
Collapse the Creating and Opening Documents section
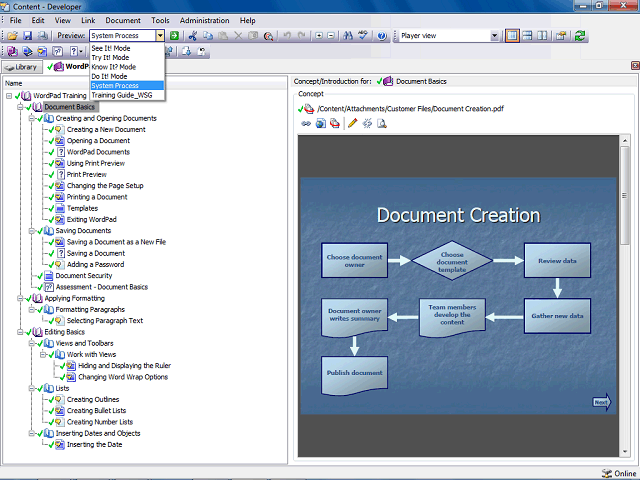click(x=31, y=118)
